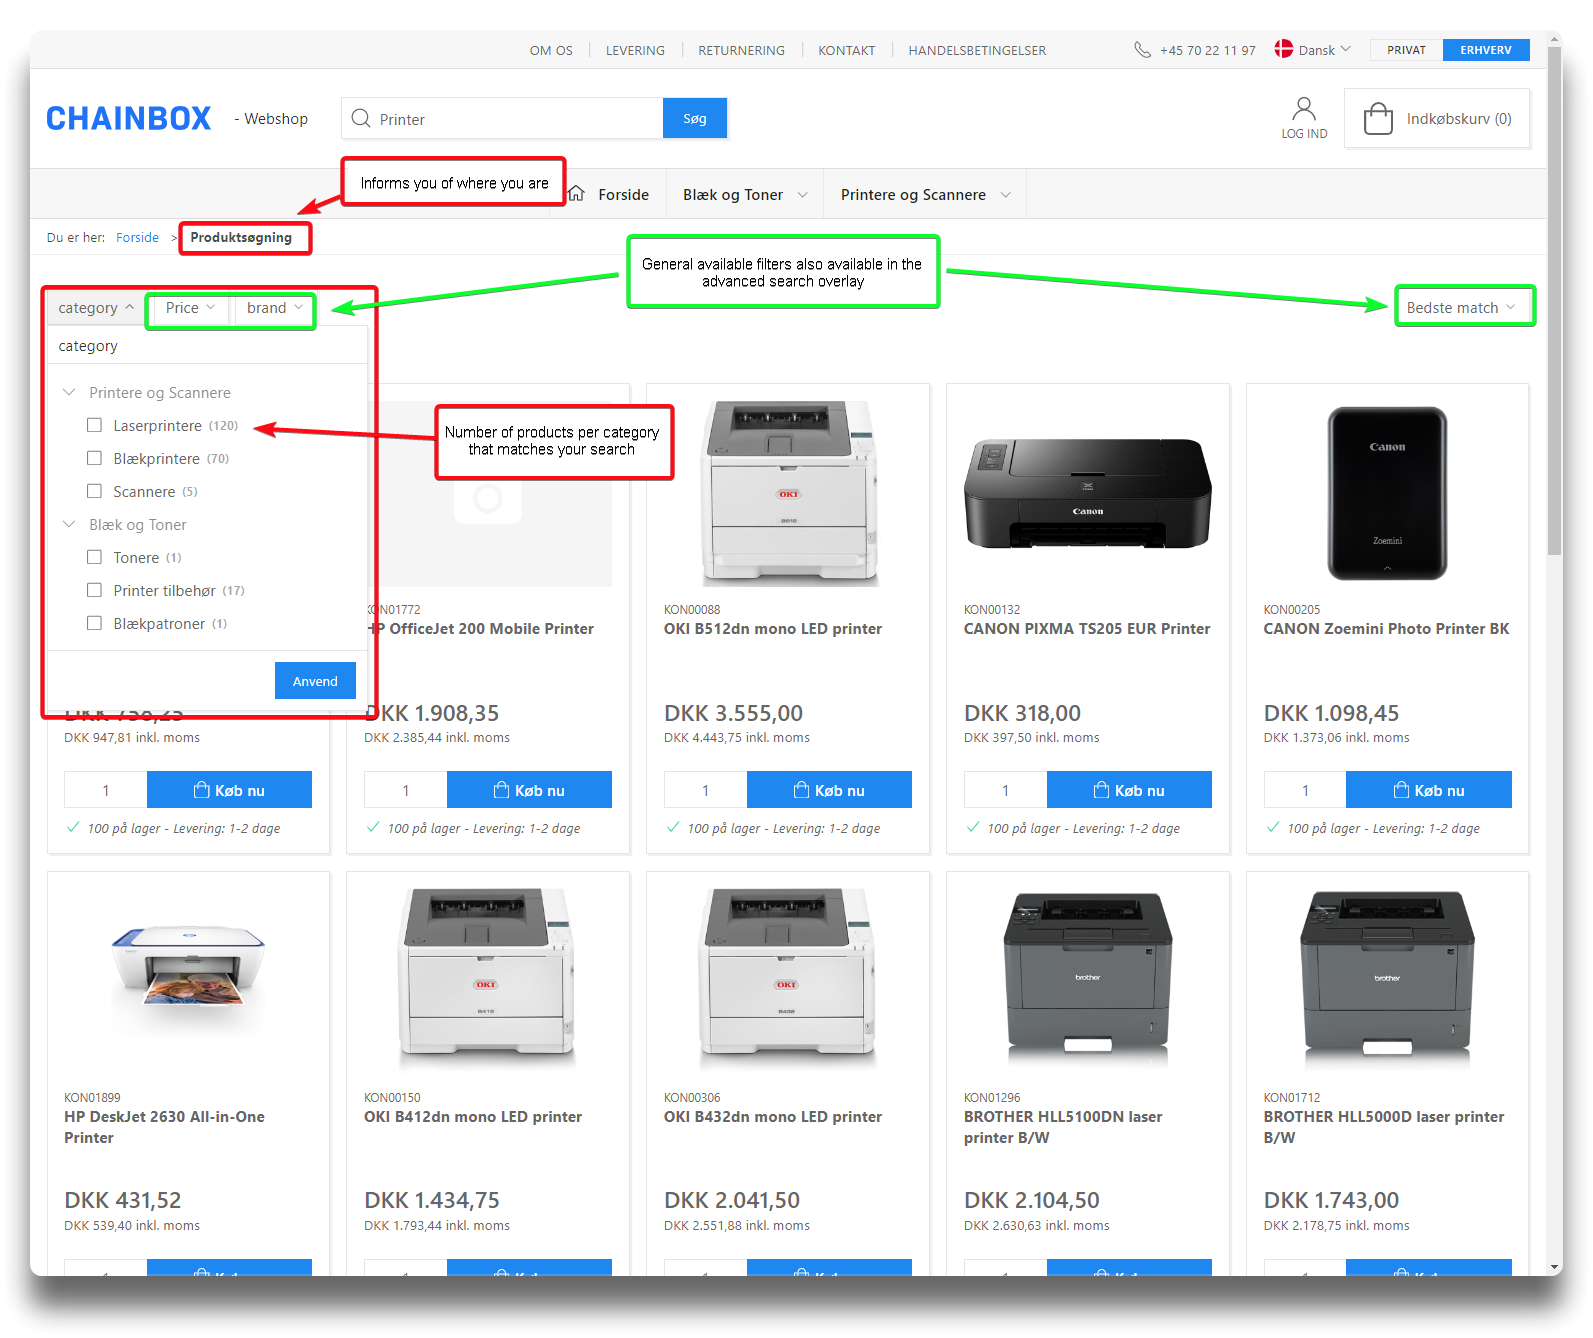1593x1338 pixels.
Task: Click the page vertical scrollbar
Action: coord(1555,300)
